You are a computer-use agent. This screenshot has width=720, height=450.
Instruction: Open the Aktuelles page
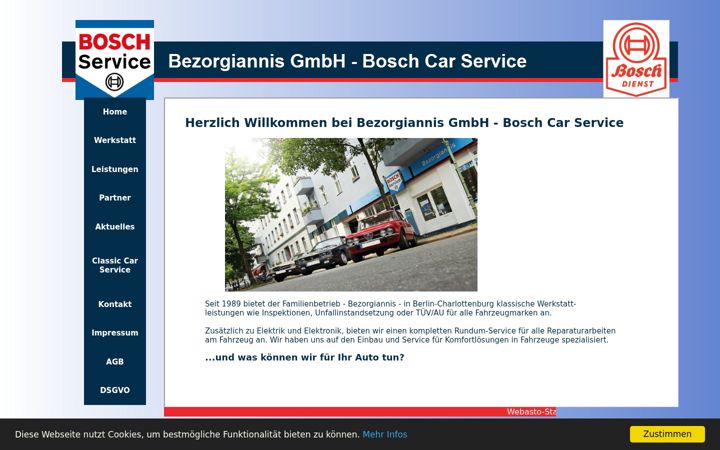coord(115,226)
